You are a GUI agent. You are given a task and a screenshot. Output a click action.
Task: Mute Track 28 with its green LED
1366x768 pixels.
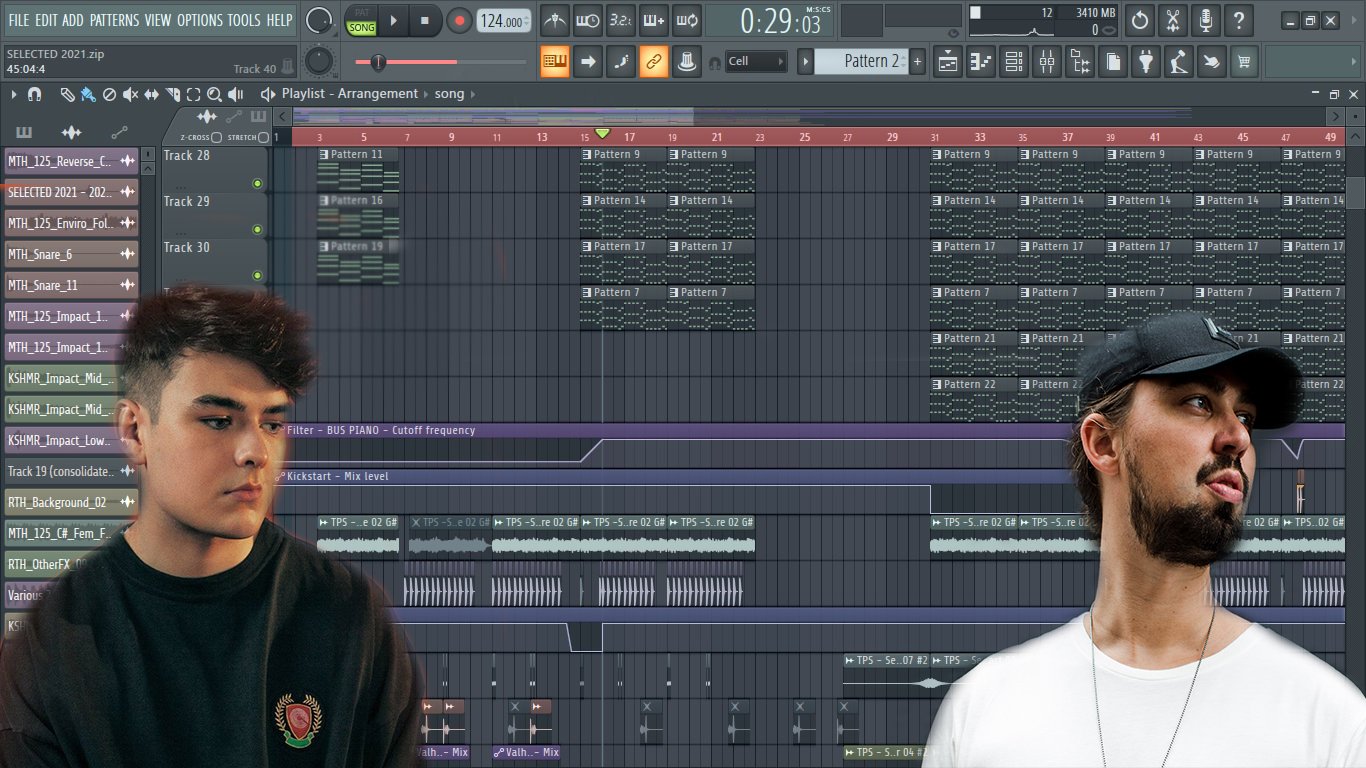point(257,183)
